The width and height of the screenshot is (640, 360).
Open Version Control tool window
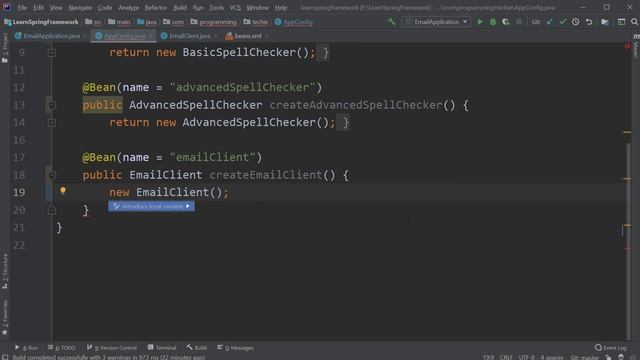pos(112,348)
